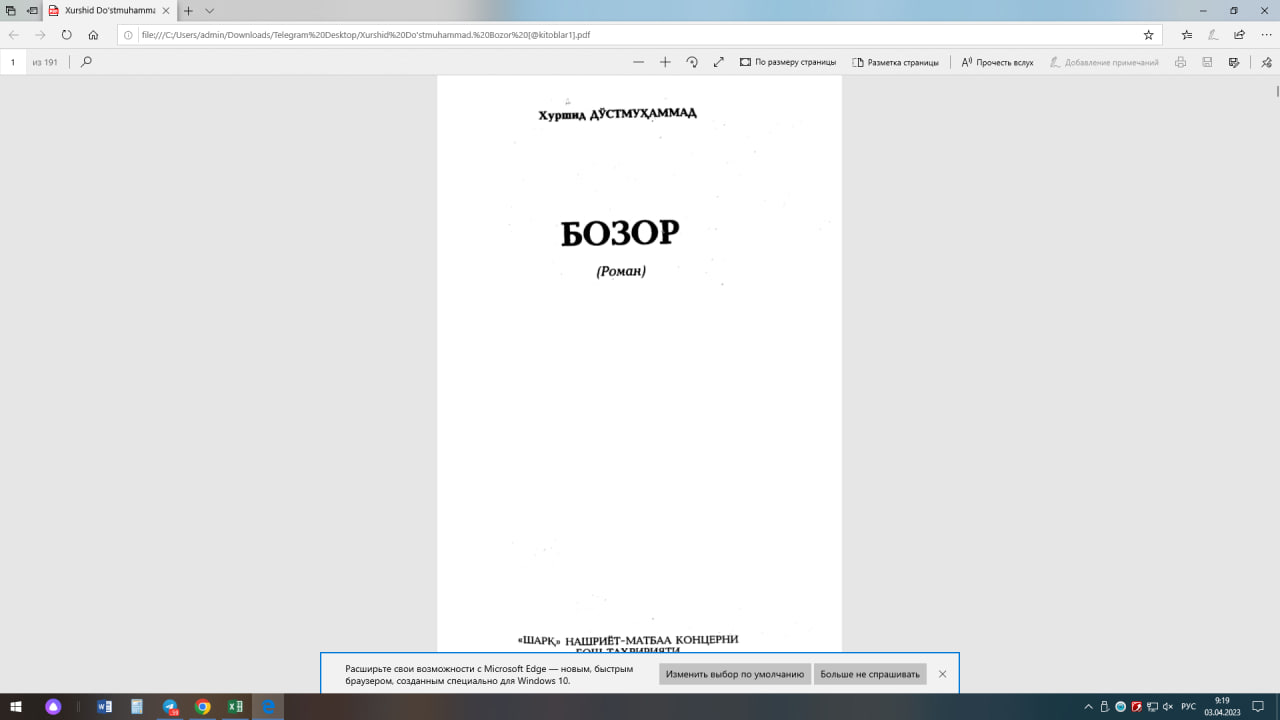The width and height of the screenshot is (1280, 720).
Task: Click the zoom in plus icon
Action: pos(665,62)
